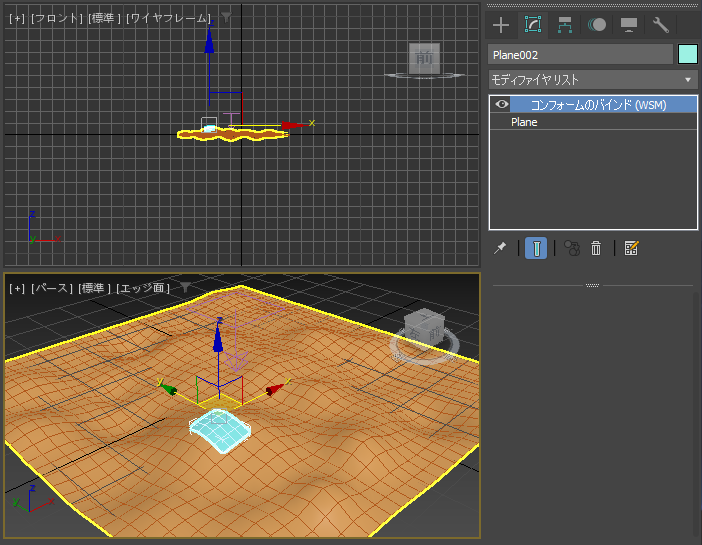Click the [+] menu in front viewport

tap(17, 18)
